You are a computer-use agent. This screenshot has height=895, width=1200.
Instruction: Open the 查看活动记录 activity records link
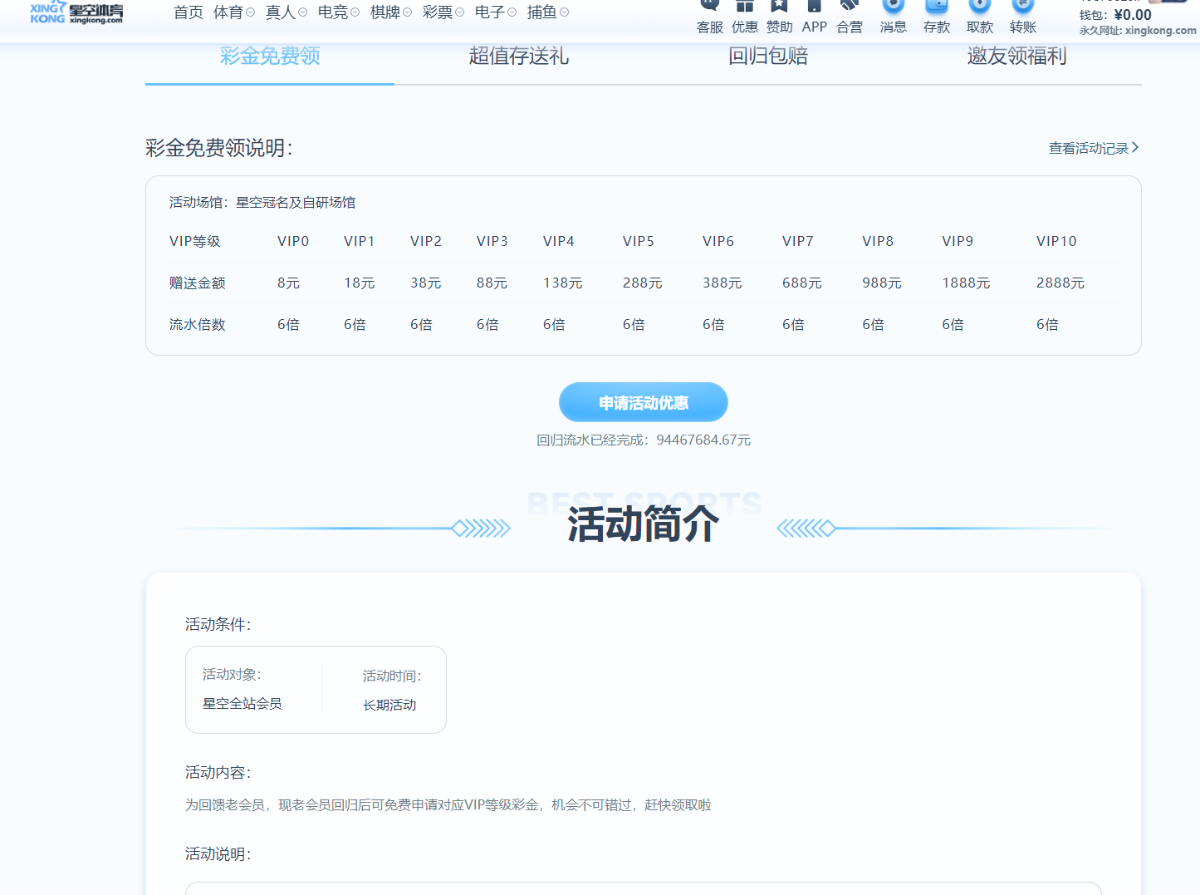click(1093, 148)
